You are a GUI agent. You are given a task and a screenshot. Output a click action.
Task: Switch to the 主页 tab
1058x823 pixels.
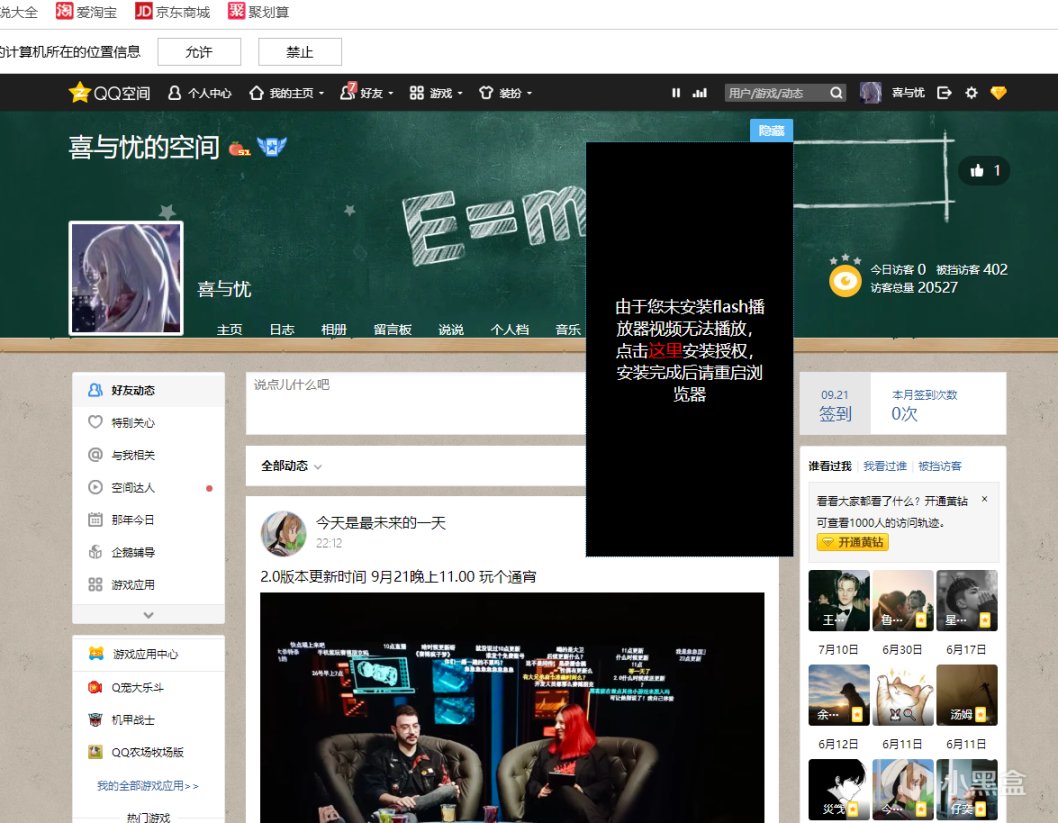(229, 329)
